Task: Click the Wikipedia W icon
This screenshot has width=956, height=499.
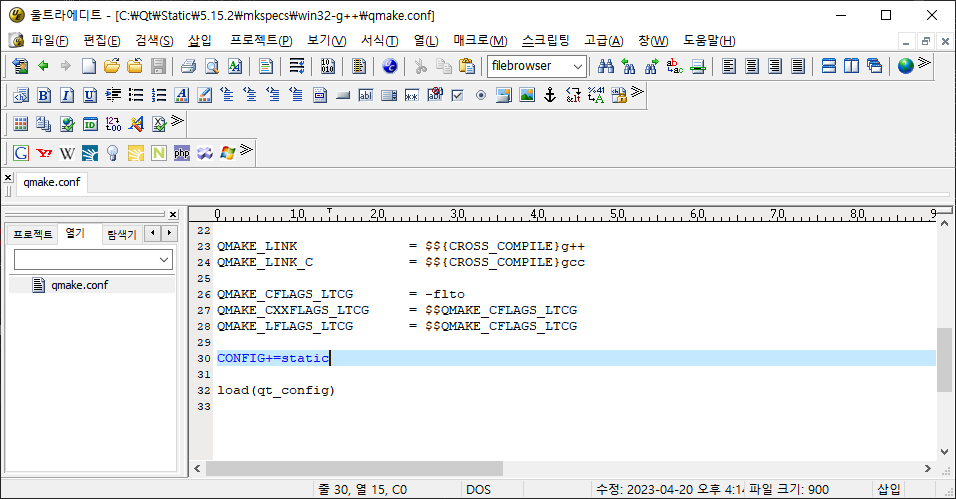Action: point(67,153)
